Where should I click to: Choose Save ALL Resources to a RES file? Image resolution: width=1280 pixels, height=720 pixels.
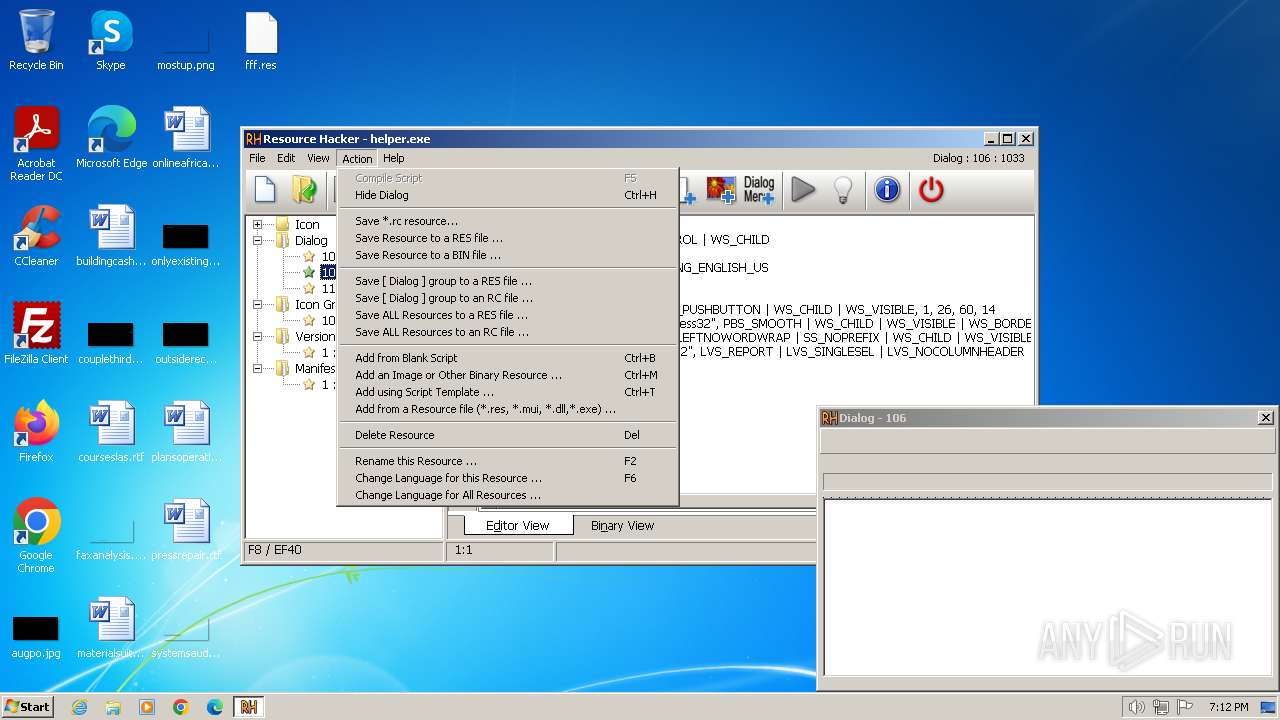(x=508, y=315)
